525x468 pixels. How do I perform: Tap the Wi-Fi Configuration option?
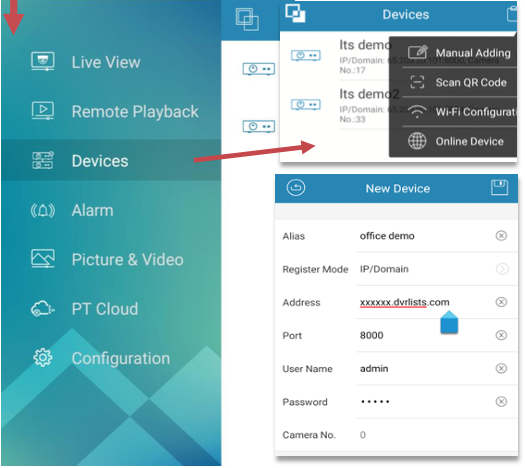click(x=459, y=112)
